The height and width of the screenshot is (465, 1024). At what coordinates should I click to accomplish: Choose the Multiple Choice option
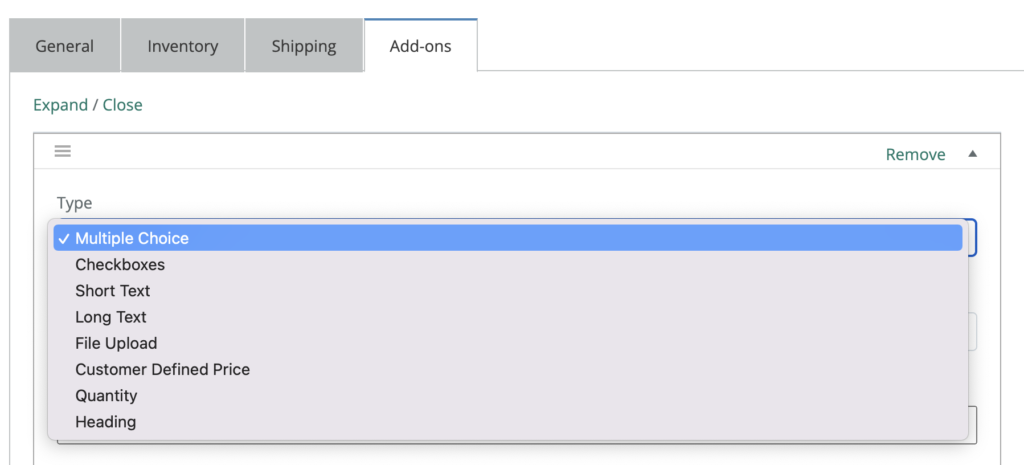(x=132, y=238)
